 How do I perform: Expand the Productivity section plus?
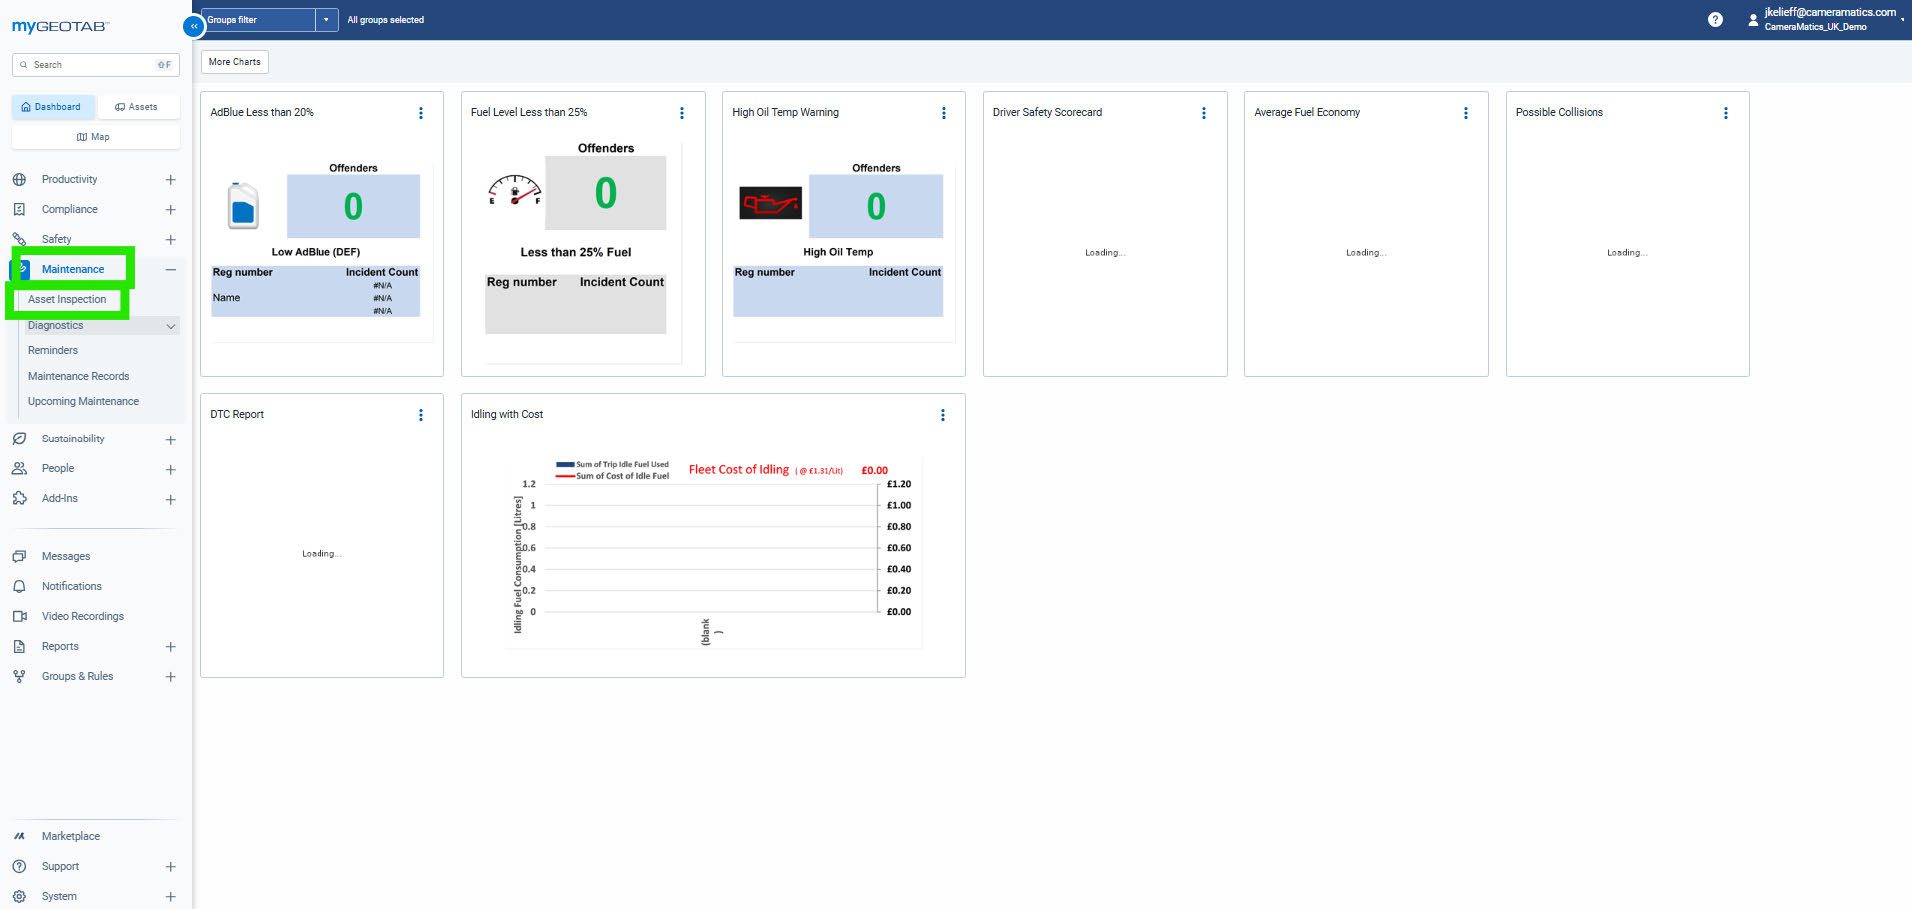[x=171, y=180]
